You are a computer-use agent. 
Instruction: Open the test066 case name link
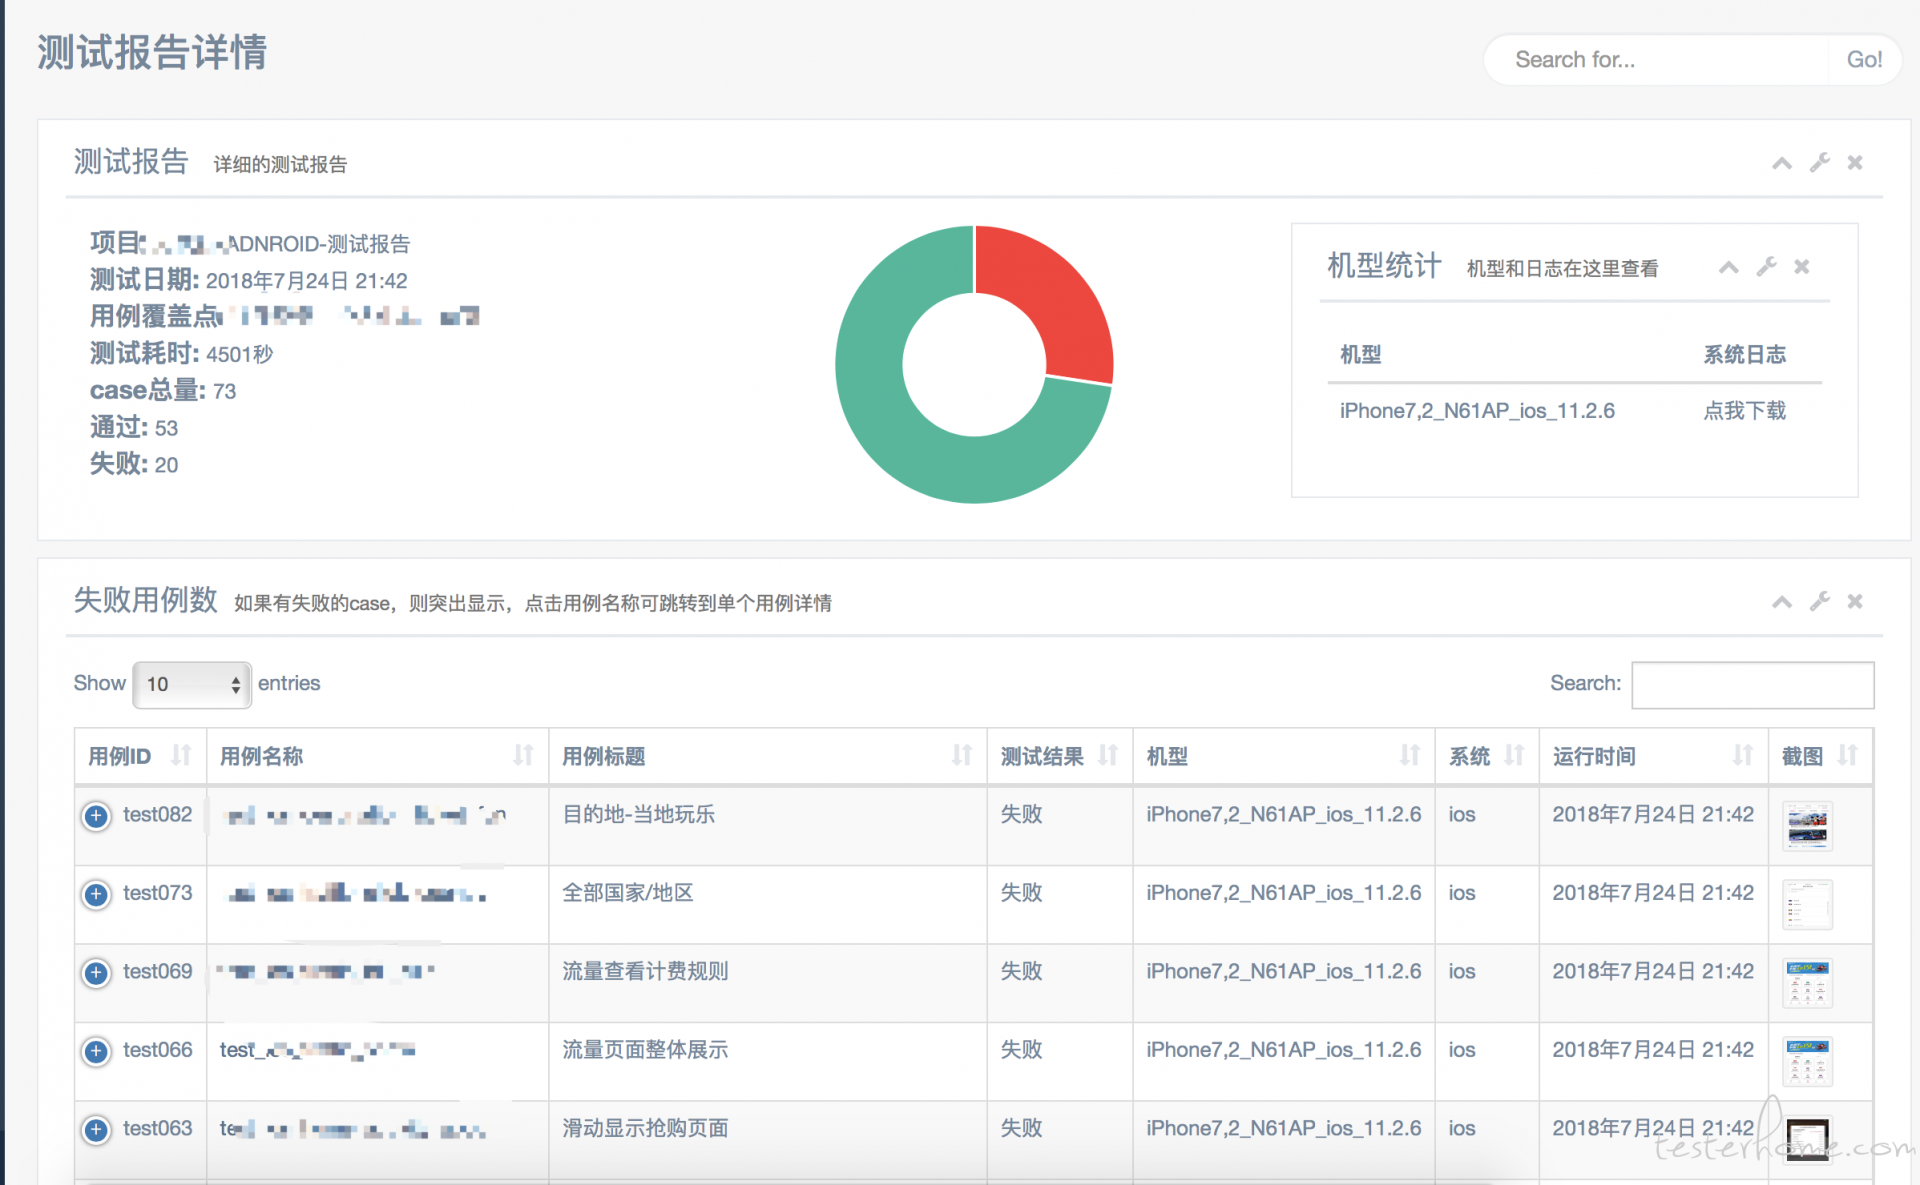coord(318,1050)
